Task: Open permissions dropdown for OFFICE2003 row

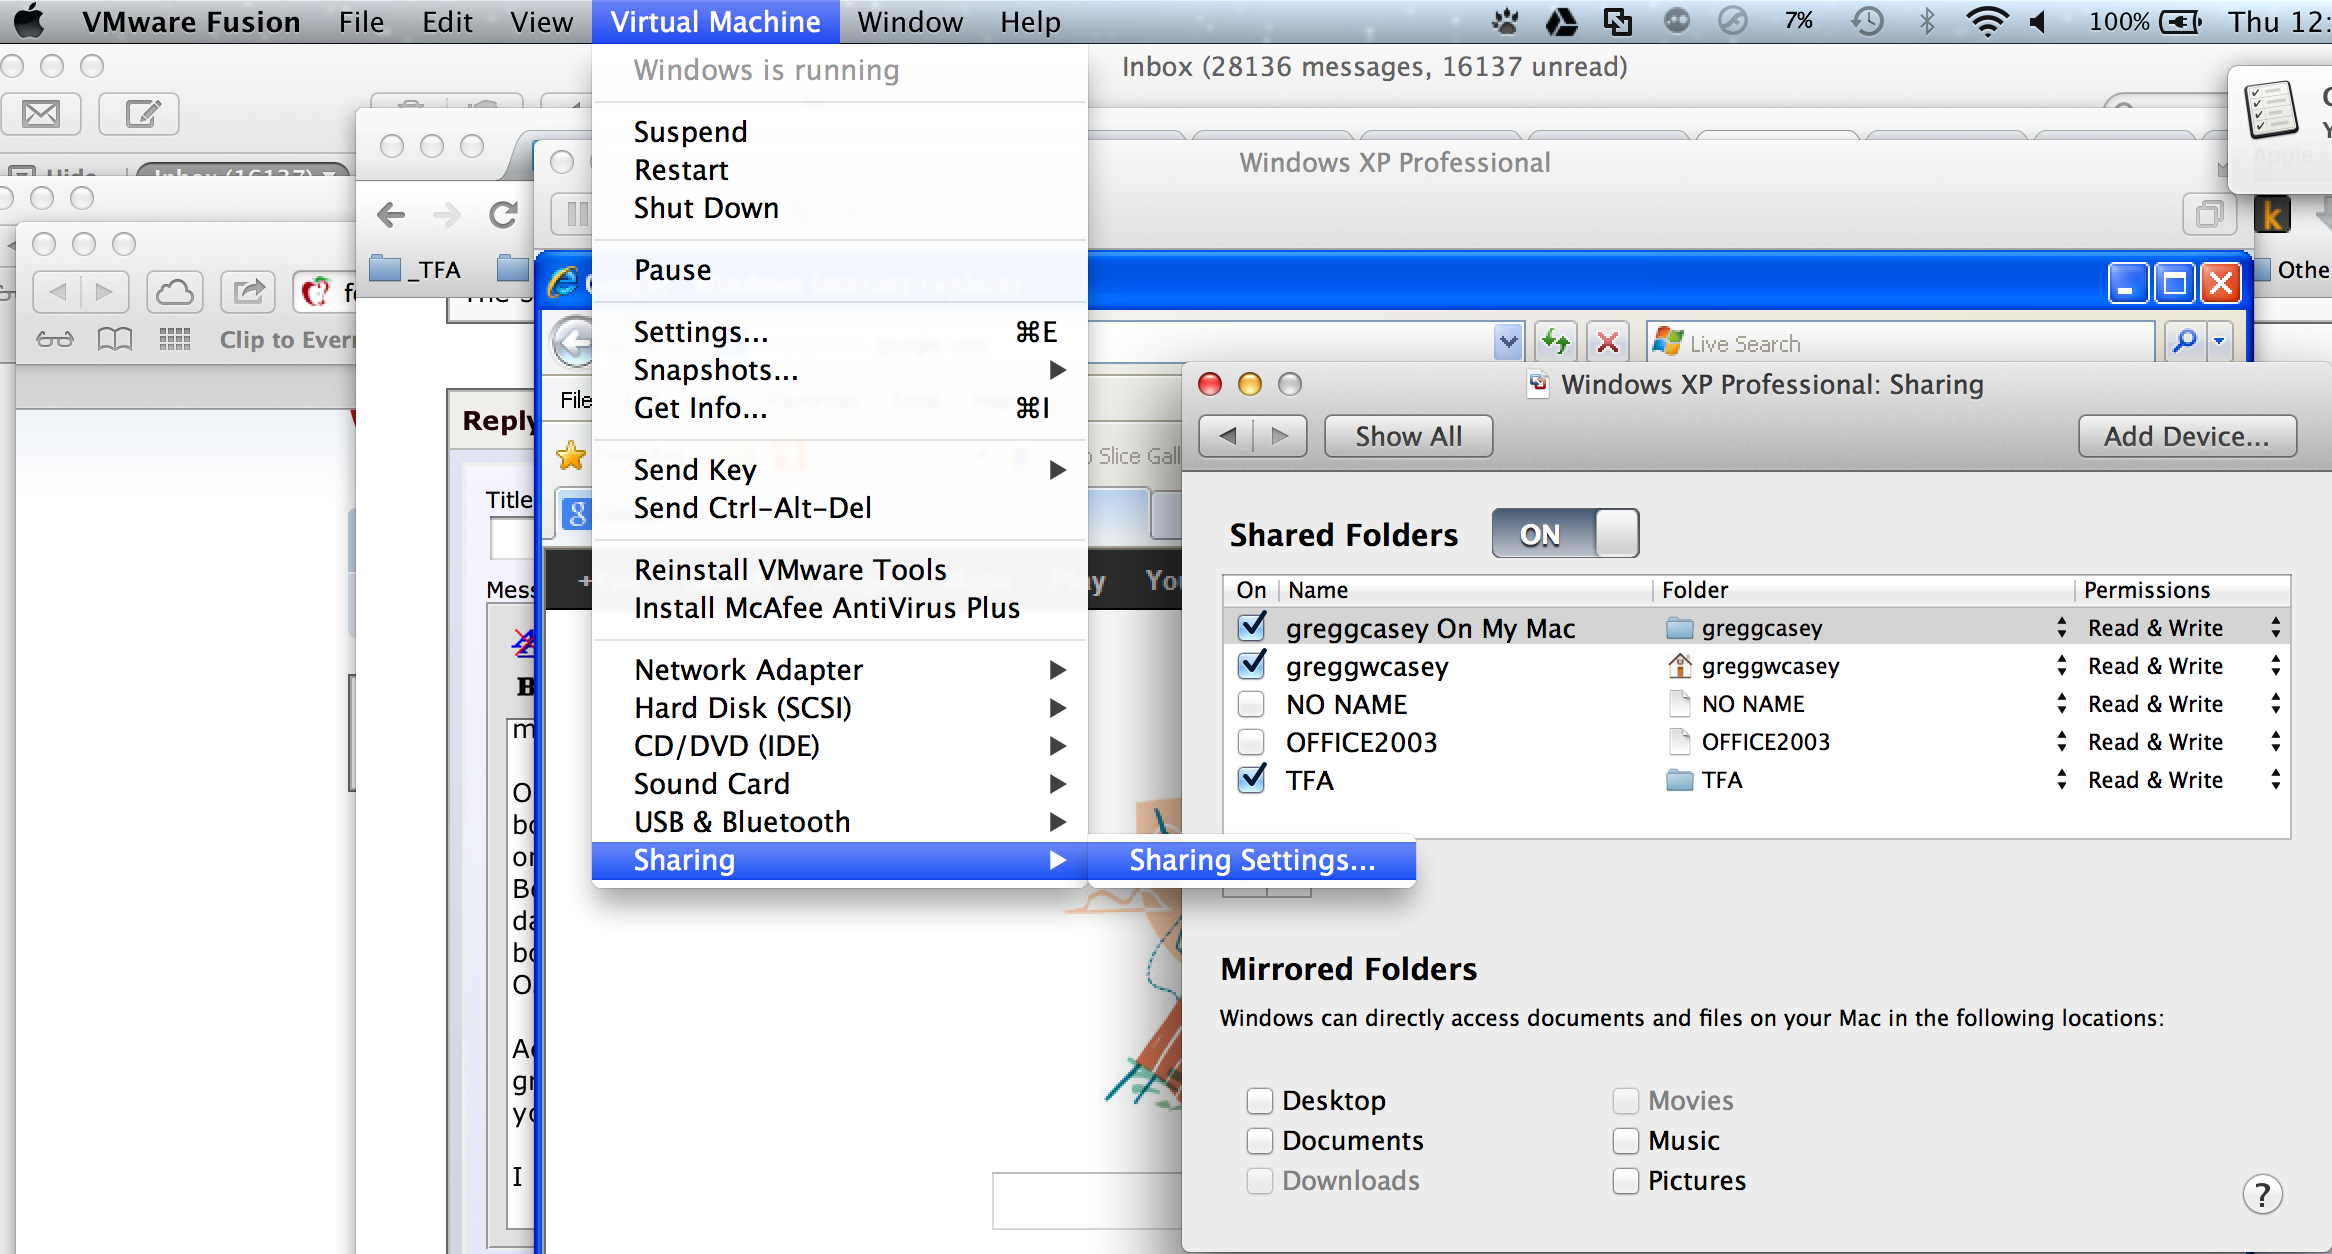Action: click(x=2184, y=742)
